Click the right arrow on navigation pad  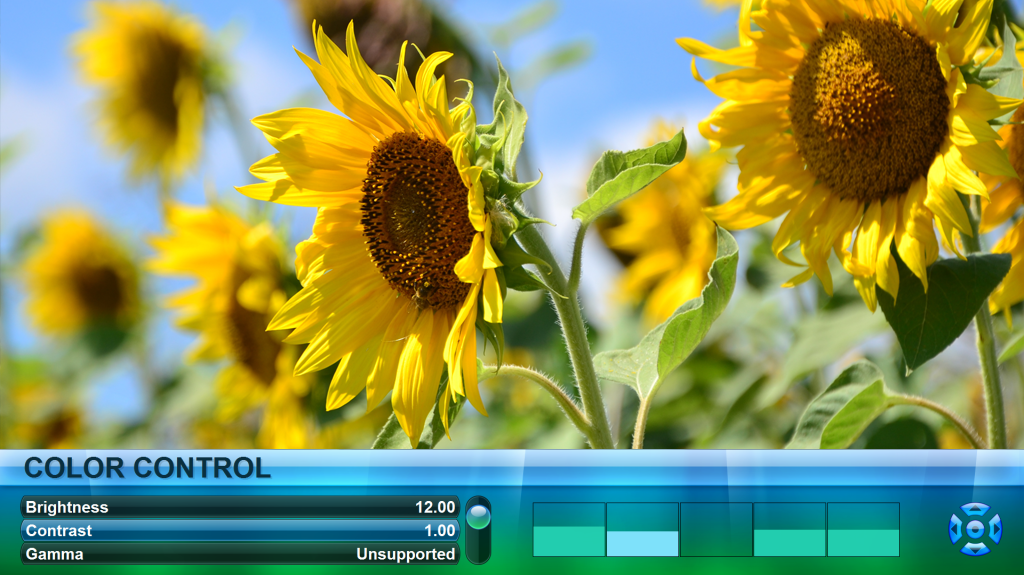click(x=996, y=529)
